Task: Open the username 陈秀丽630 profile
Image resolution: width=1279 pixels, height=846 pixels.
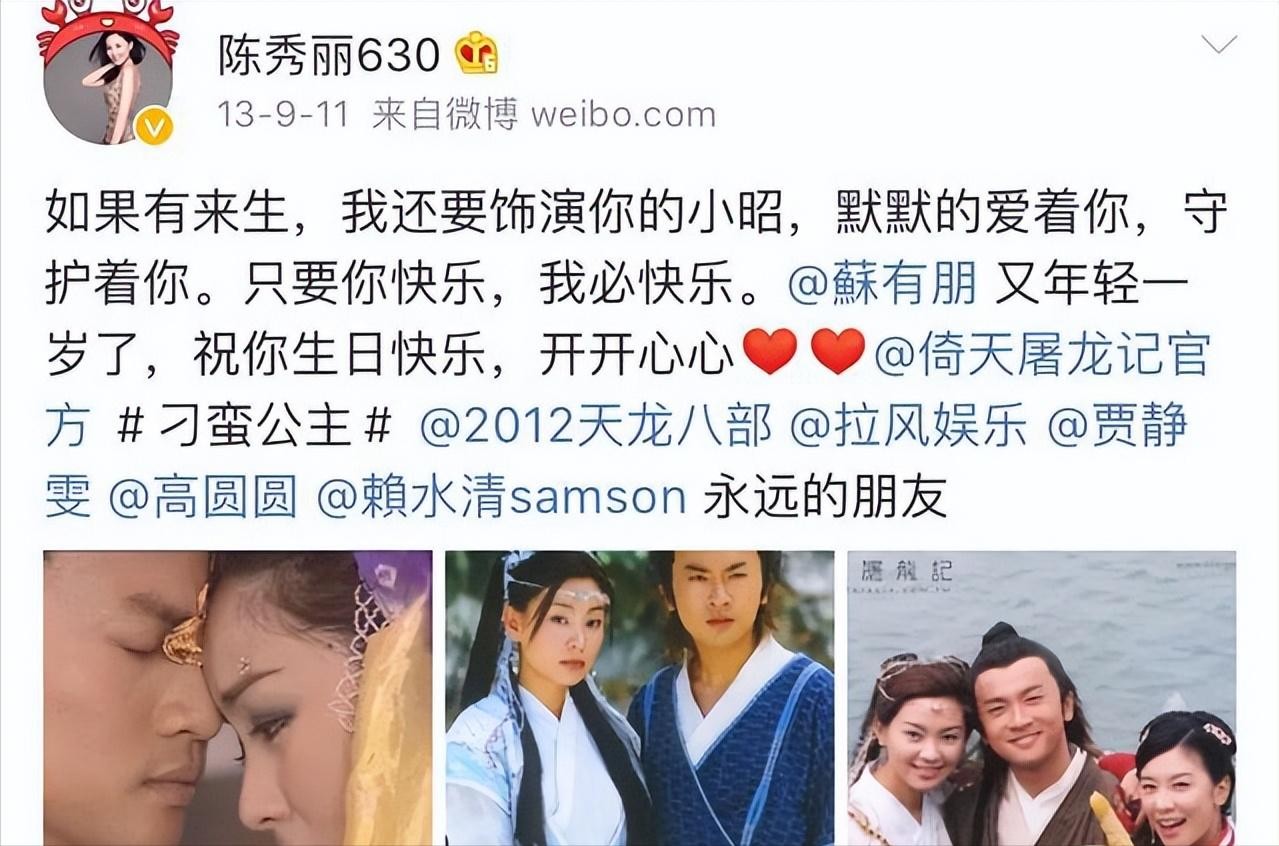Action: [330, 56]
